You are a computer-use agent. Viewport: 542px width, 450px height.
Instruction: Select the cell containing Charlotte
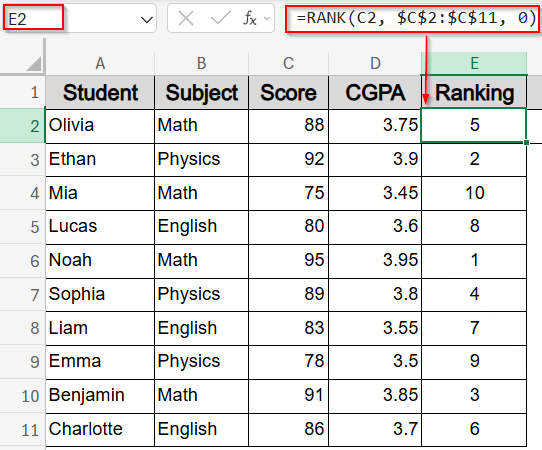tap(100, 430)
